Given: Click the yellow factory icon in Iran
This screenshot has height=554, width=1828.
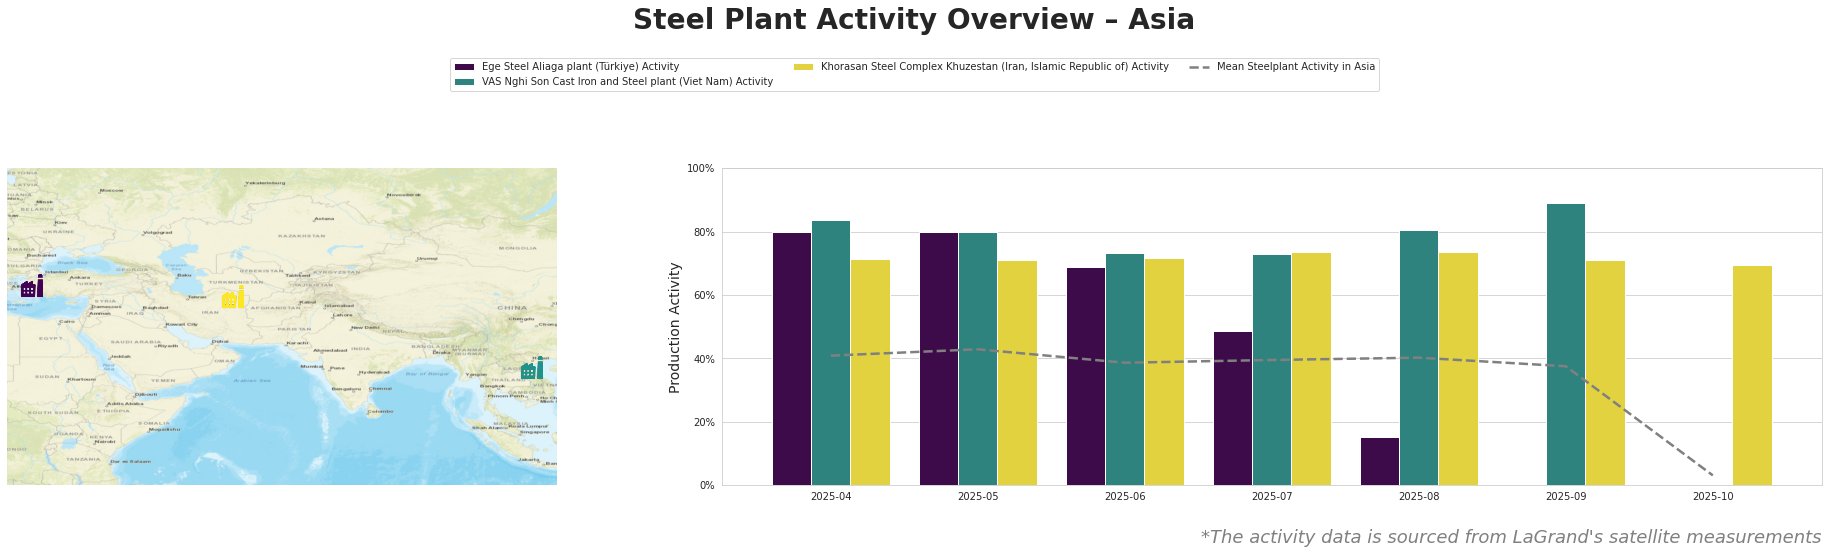Looking at the screenshot, I should (233, 298).
